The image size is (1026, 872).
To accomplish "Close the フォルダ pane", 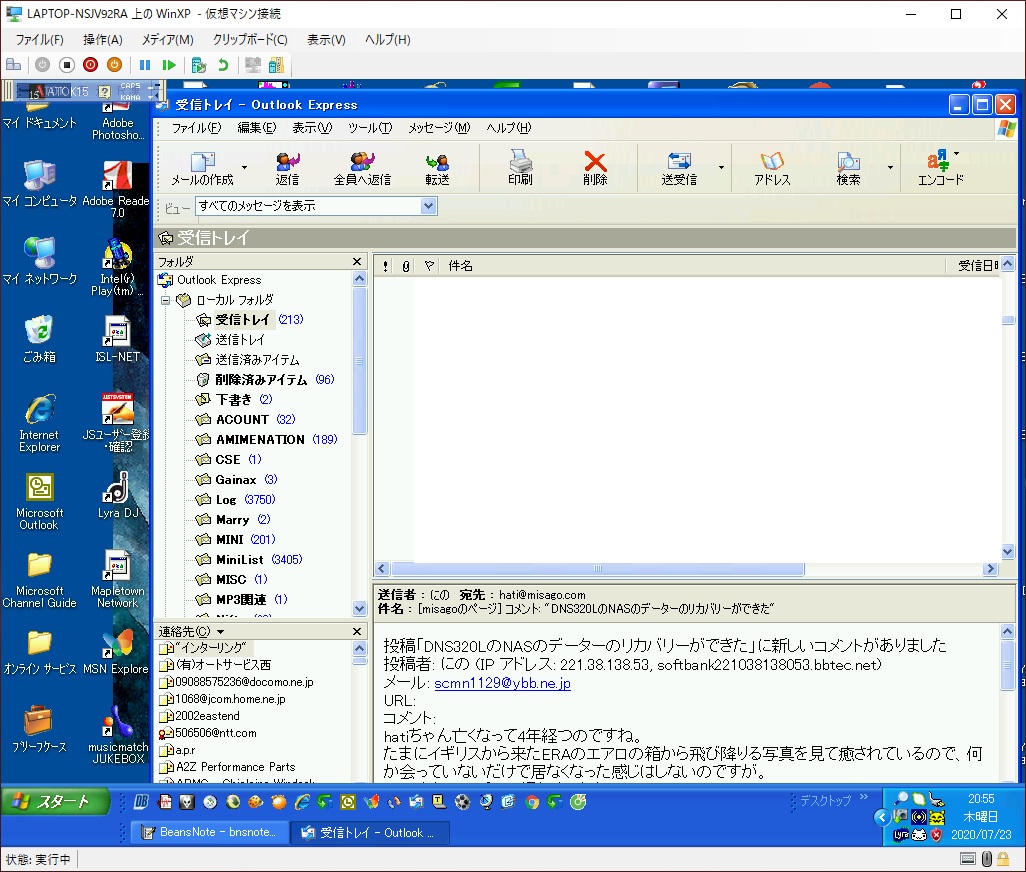I will tap(357, 262).
